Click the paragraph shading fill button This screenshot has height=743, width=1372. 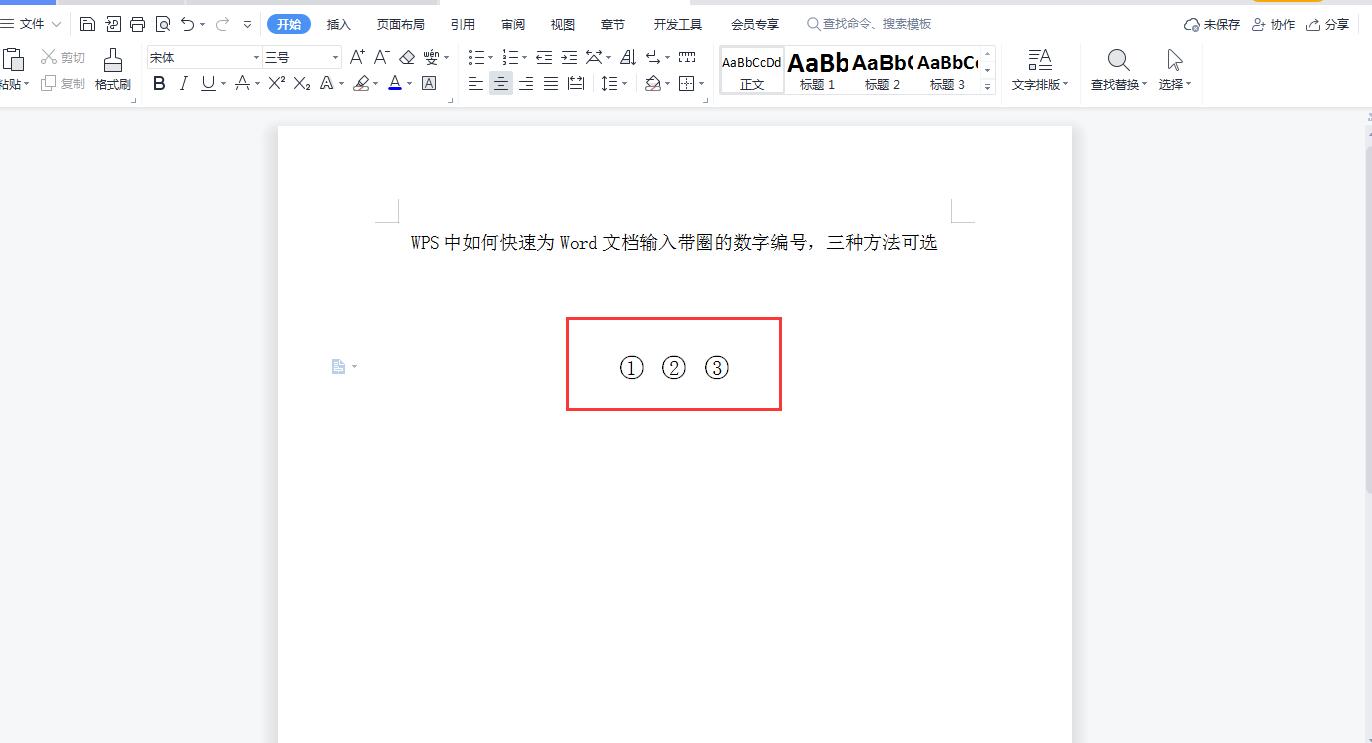point(653,84)
